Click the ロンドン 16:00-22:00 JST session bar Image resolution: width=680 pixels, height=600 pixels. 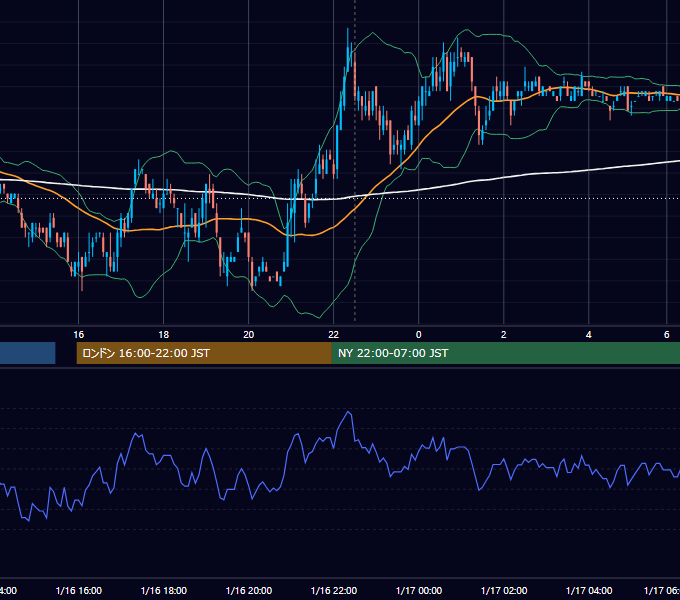[204, 353]
